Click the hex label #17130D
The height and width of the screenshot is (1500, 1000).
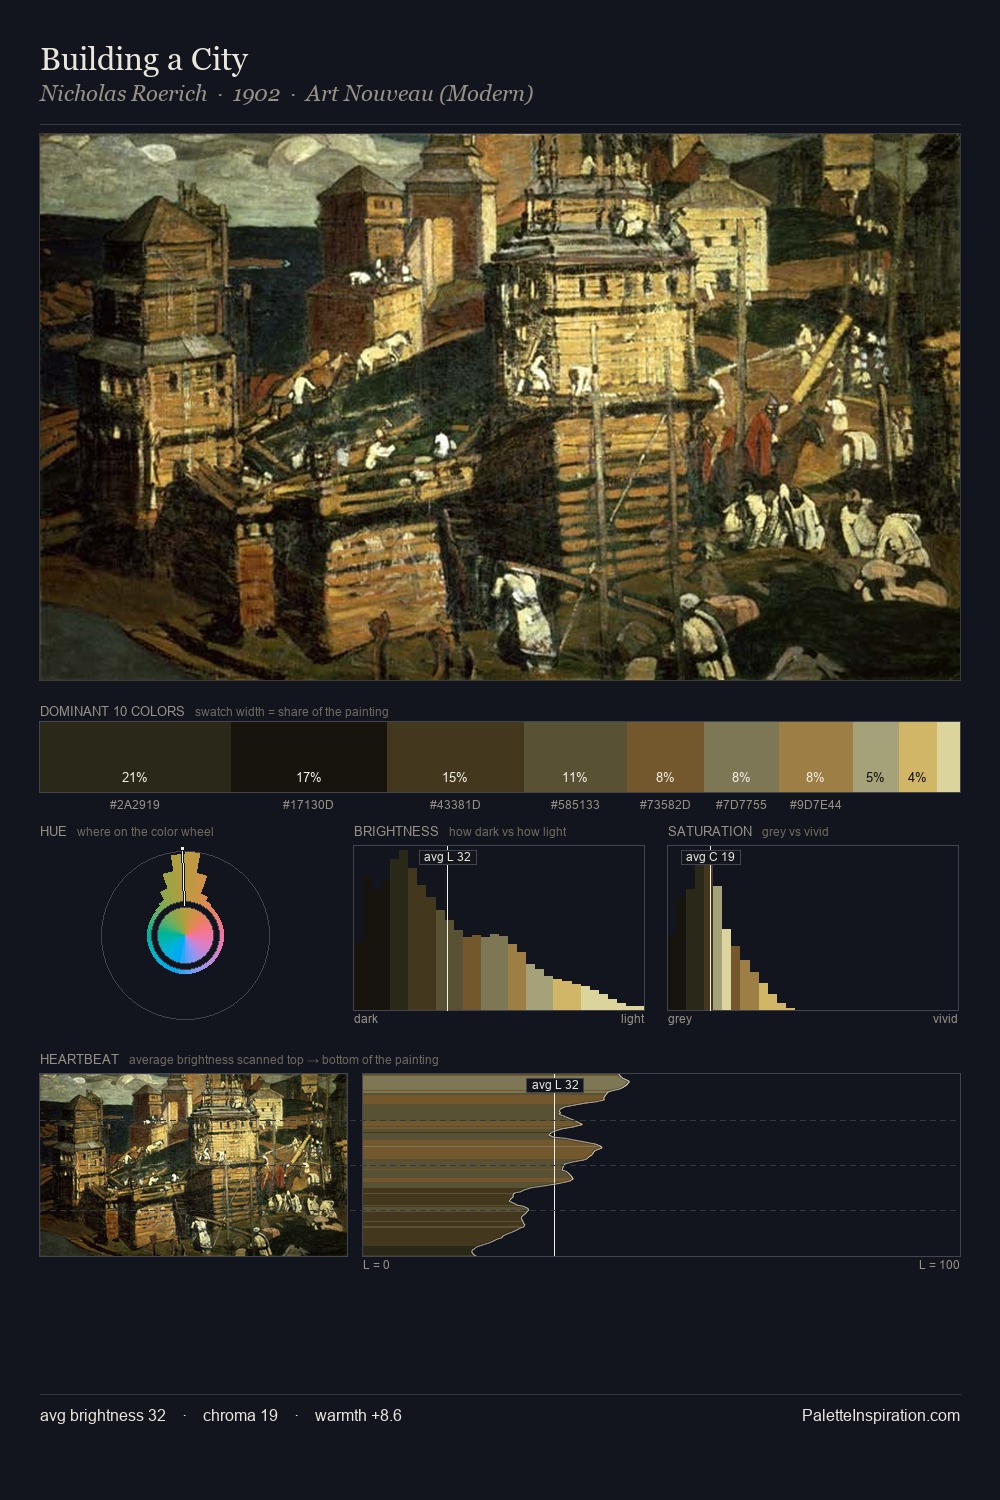[x=308, y=805]
